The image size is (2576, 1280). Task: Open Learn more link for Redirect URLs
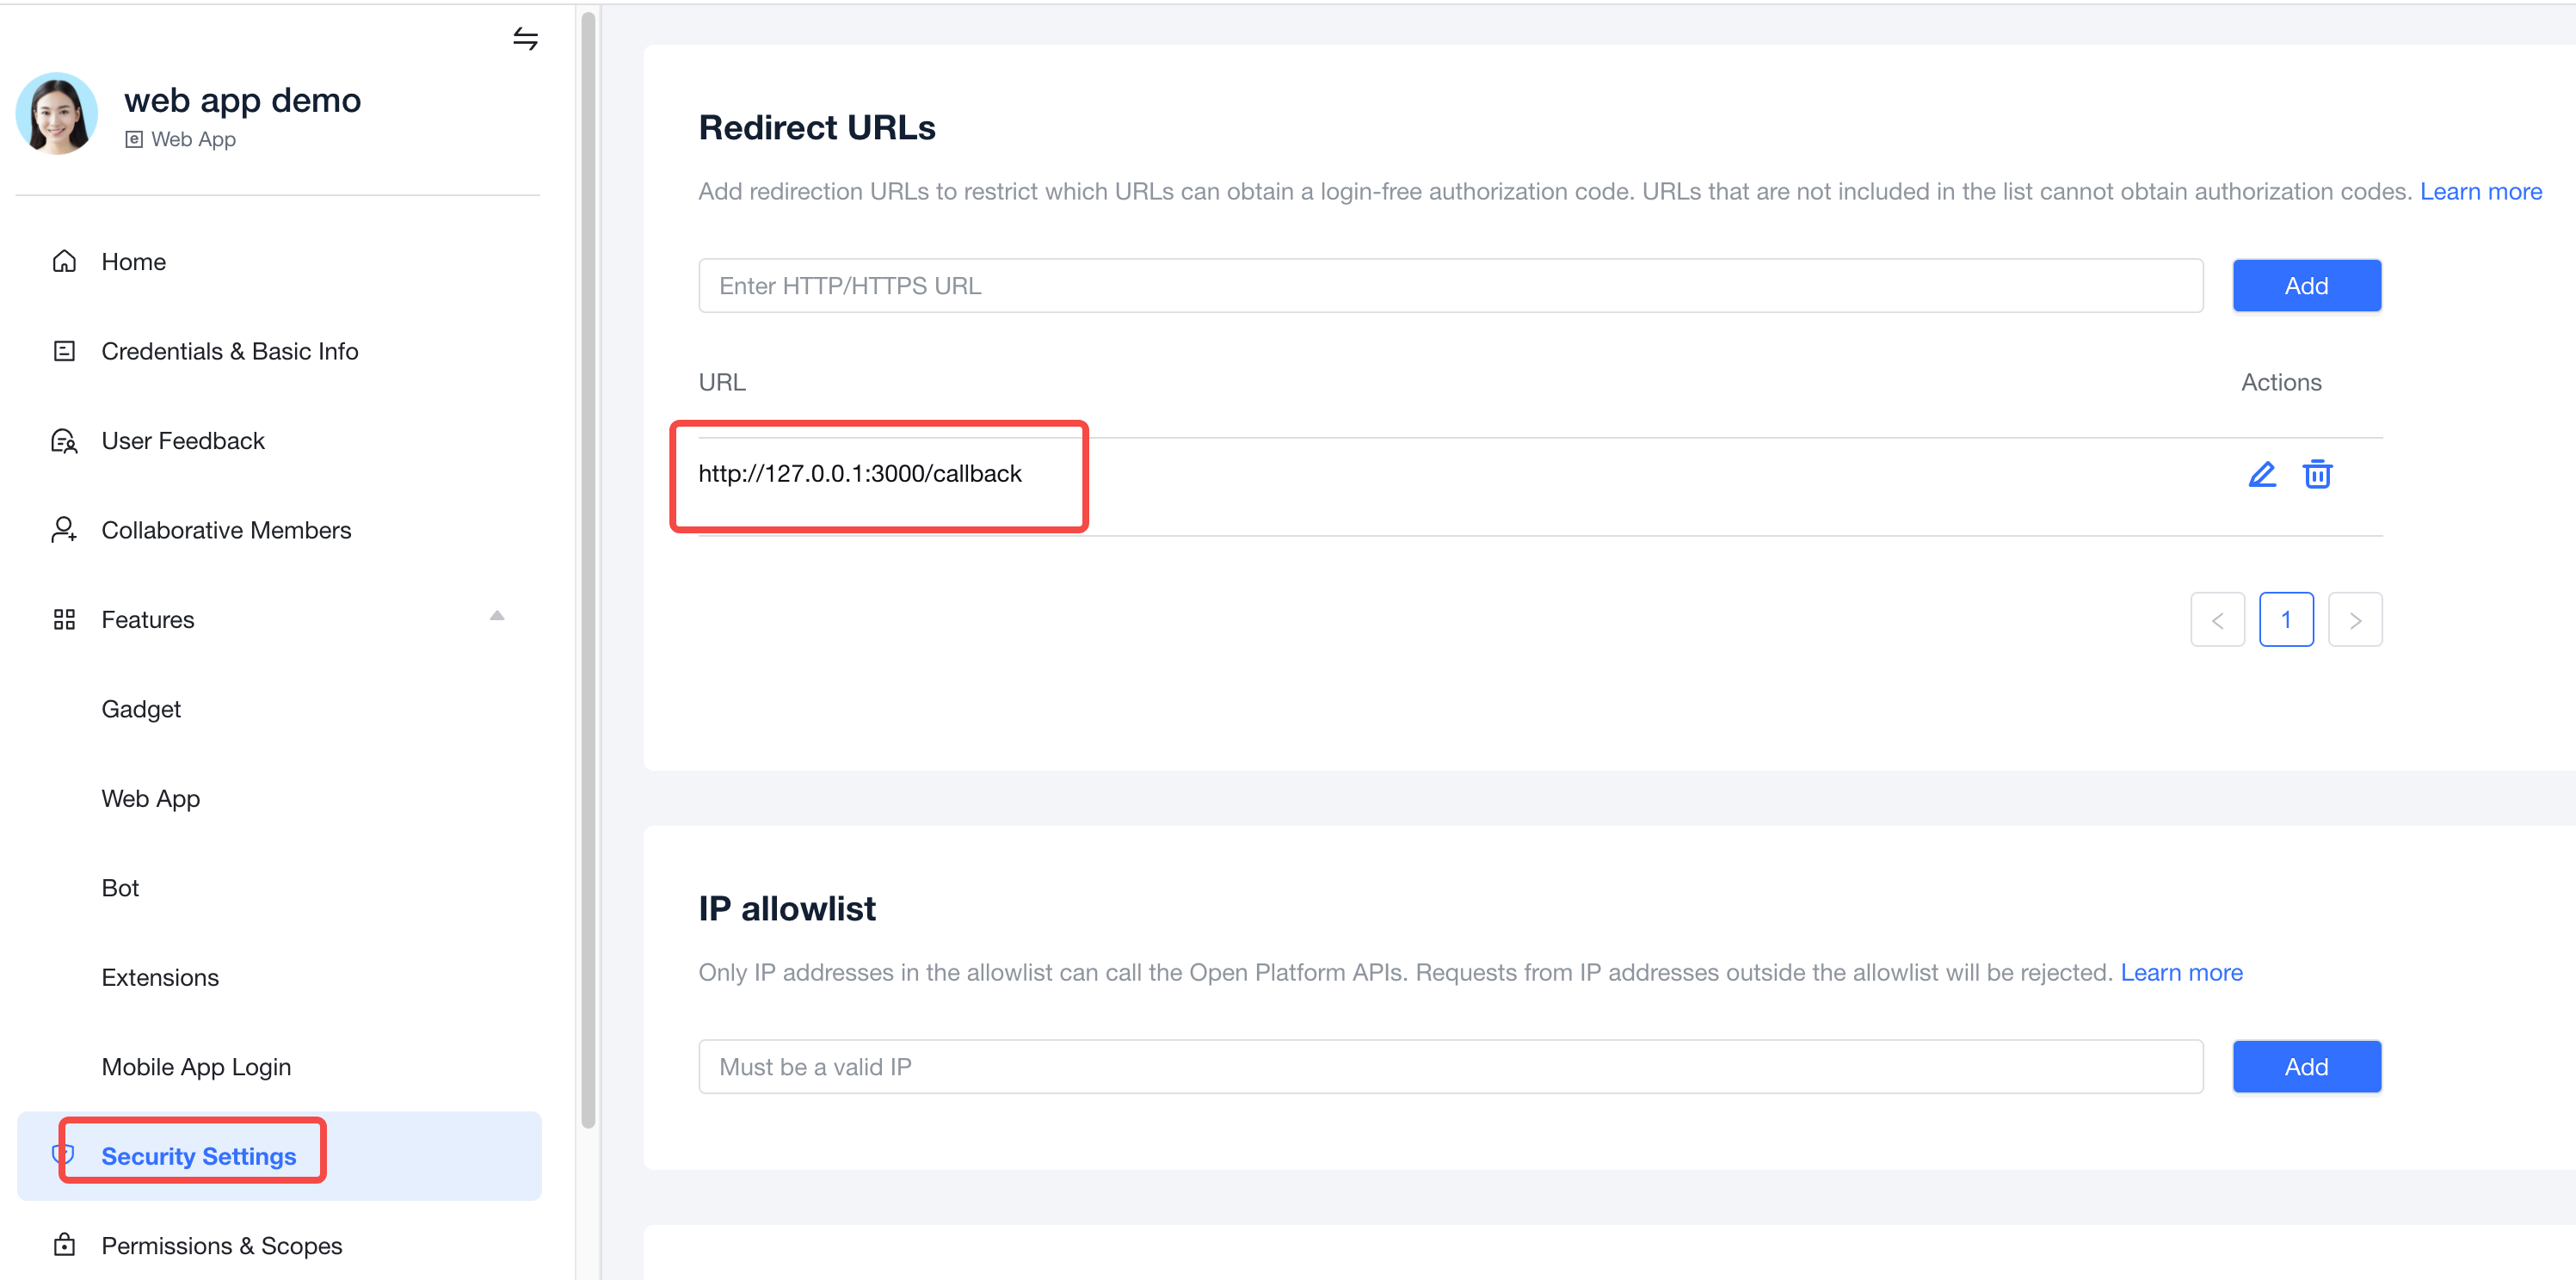click(x=2480, y=191)
